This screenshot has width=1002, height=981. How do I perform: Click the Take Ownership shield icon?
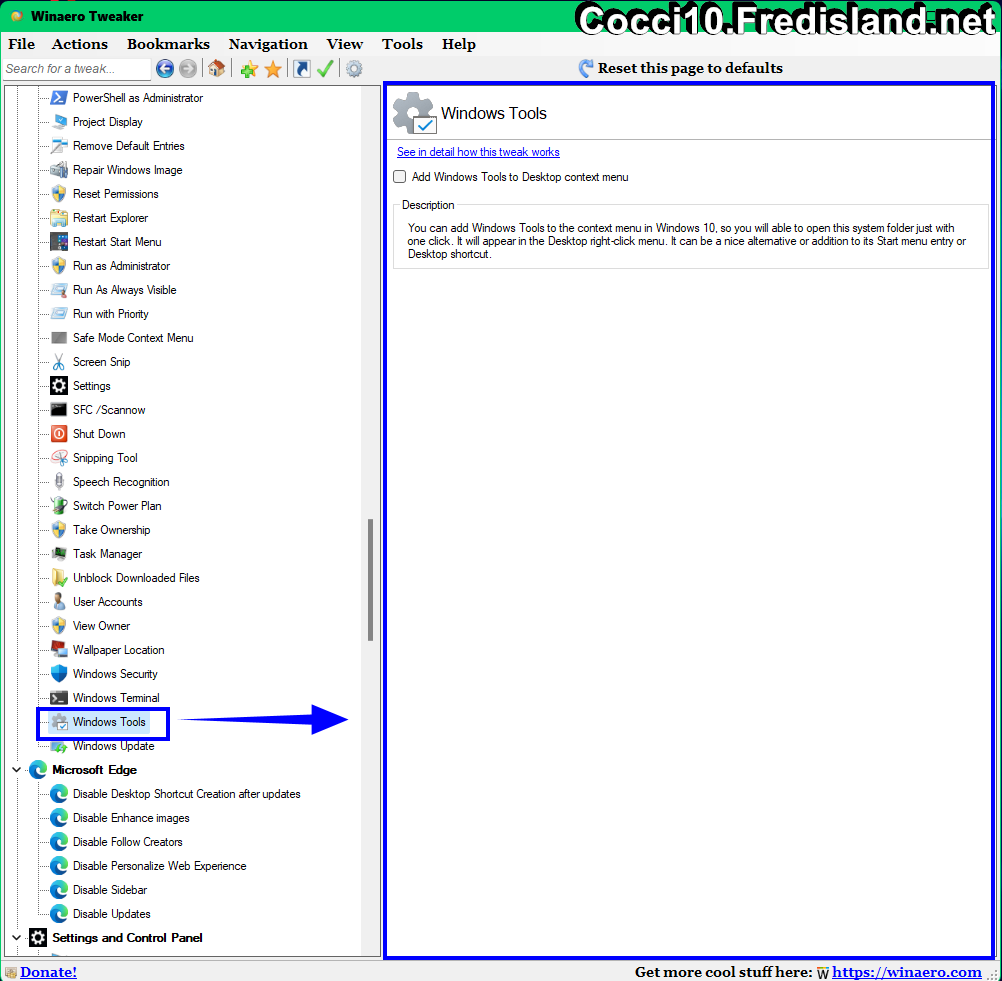tap(59, 530)
